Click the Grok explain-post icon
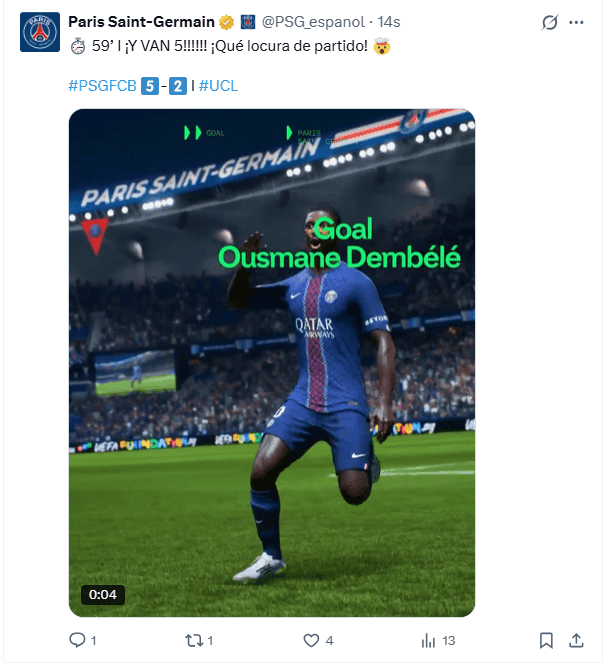The height and width of the screenshot is (663, 606). tap(550, 22)
